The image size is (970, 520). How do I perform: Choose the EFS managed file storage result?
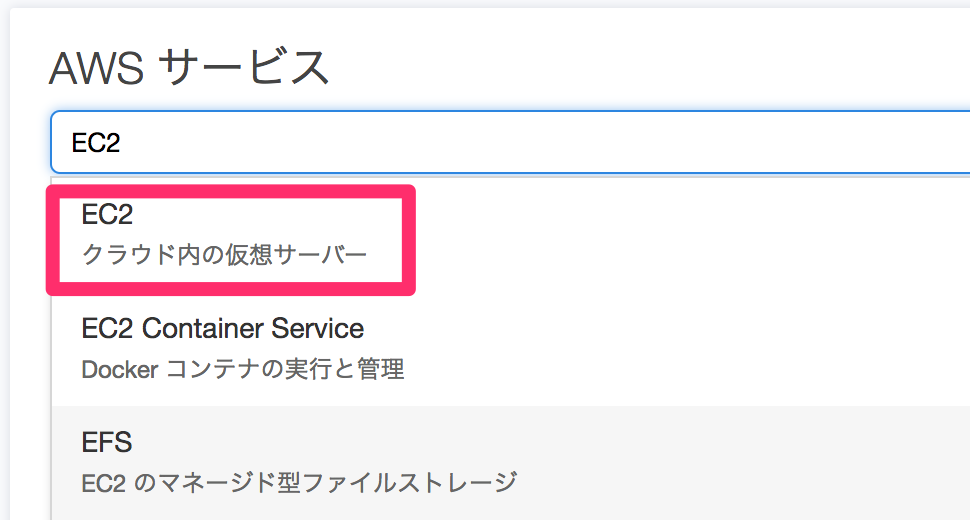coord(510,462)
